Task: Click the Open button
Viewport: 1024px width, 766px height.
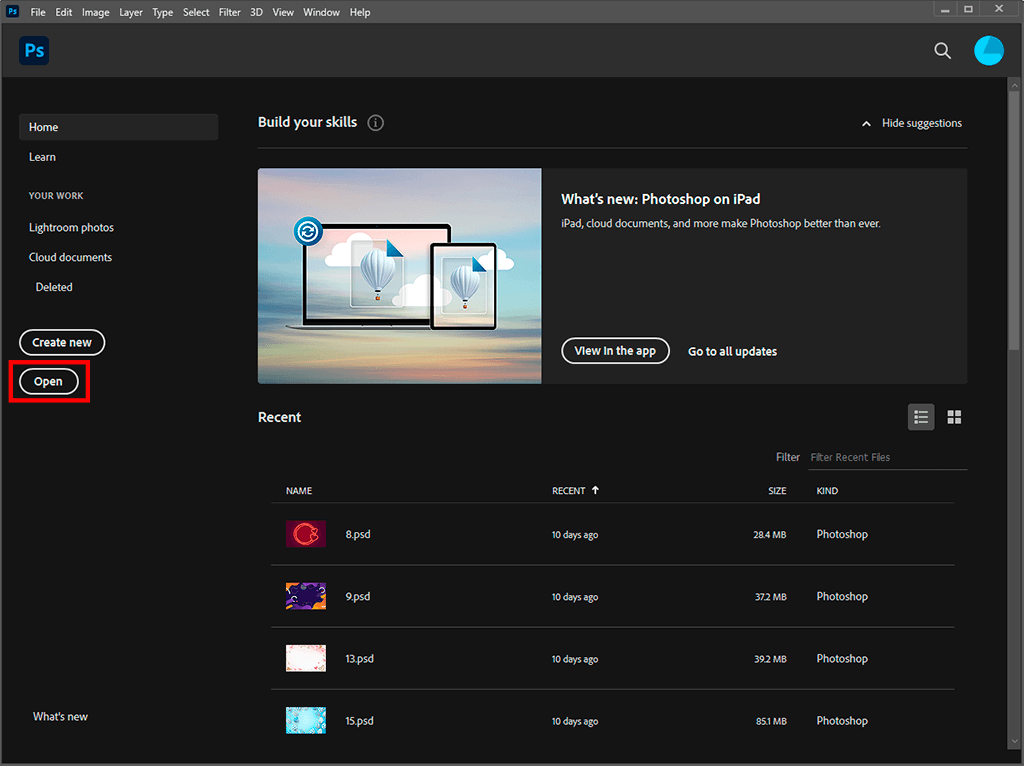Action: (x=48, y=381)
